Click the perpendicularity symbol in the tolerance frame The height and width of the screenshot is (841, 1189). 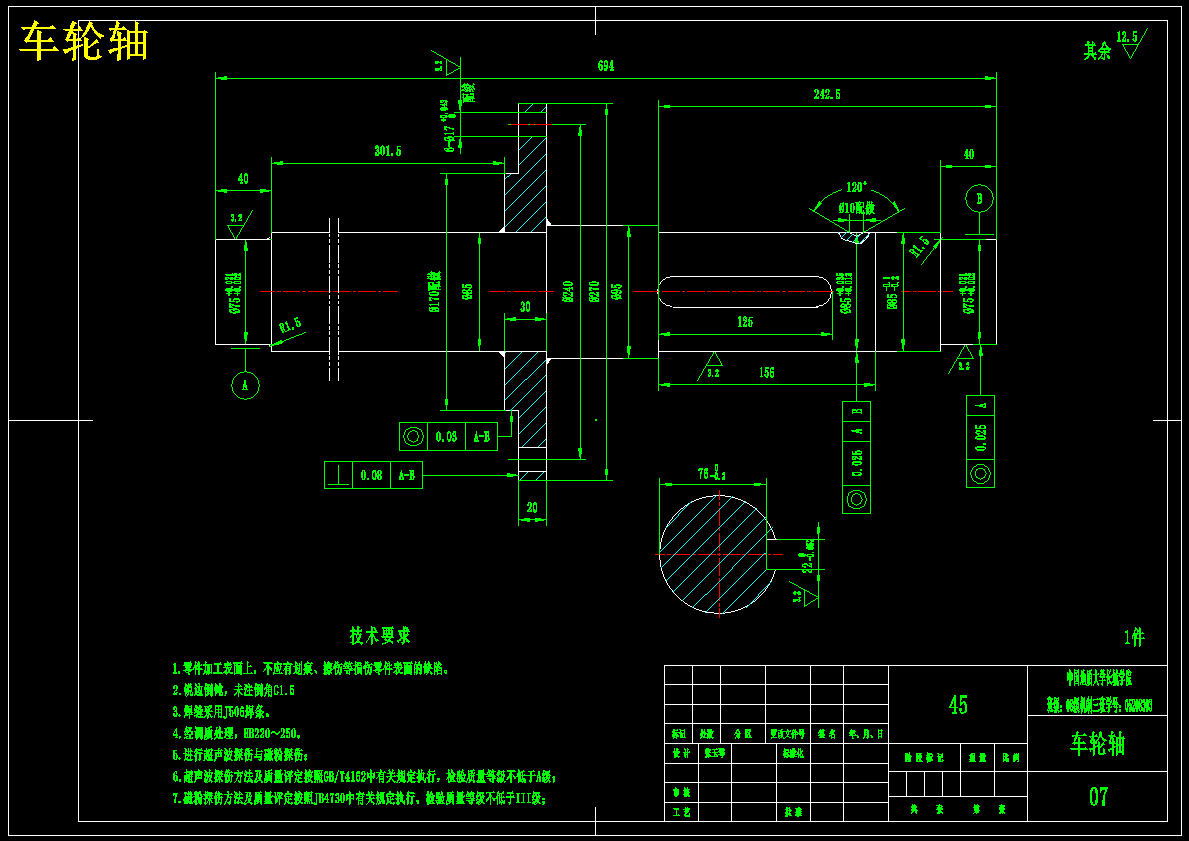tap(338, 475)
